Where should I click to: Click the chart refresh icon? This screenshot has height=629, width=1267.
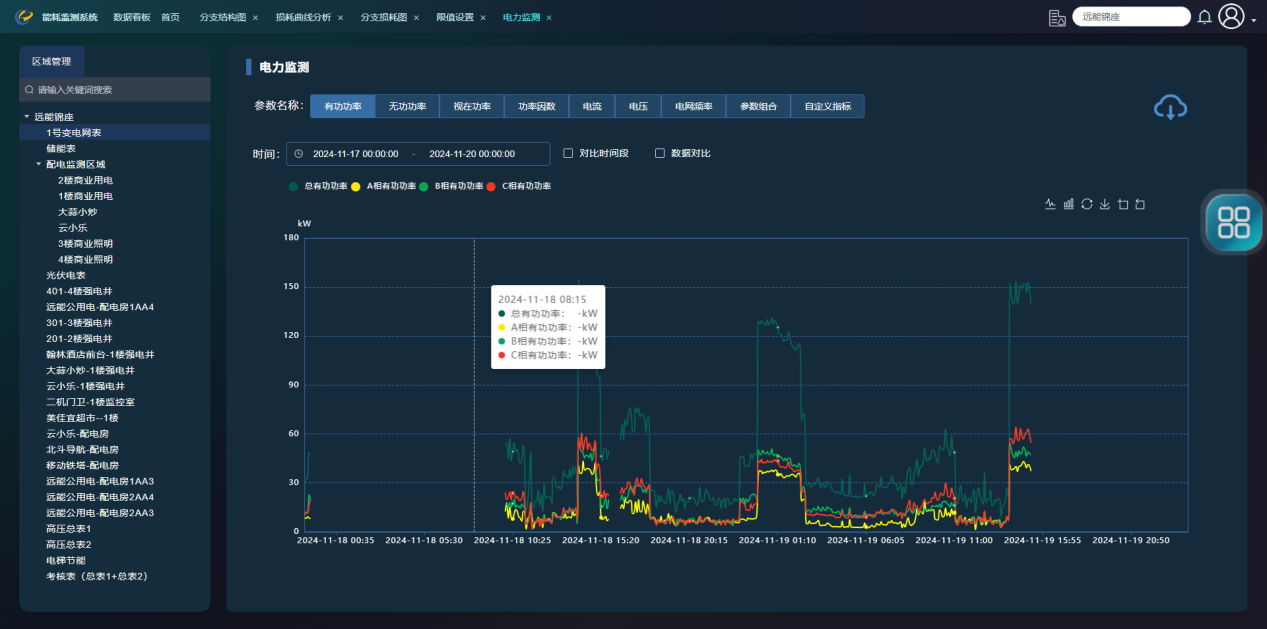pyautogui.click(x=1086, y=204)
